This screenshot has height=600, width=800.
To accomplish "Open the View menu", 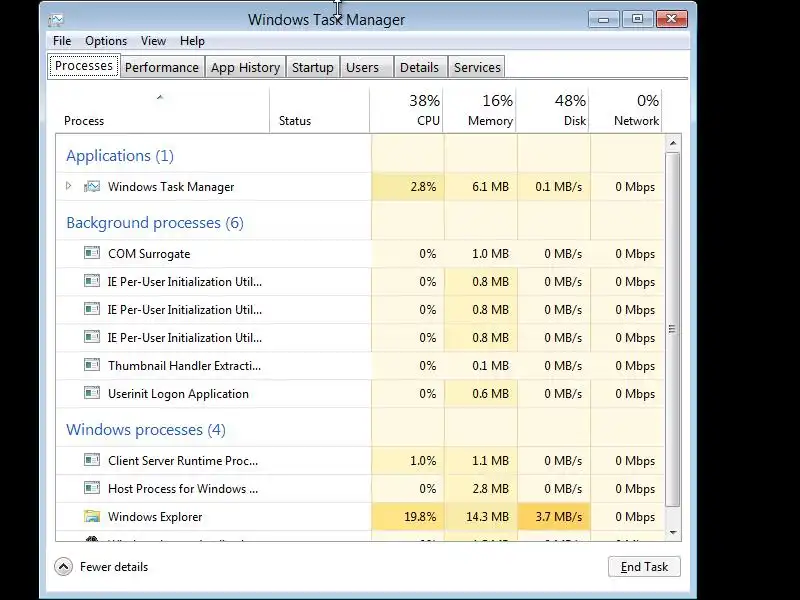I will [154, 41].
